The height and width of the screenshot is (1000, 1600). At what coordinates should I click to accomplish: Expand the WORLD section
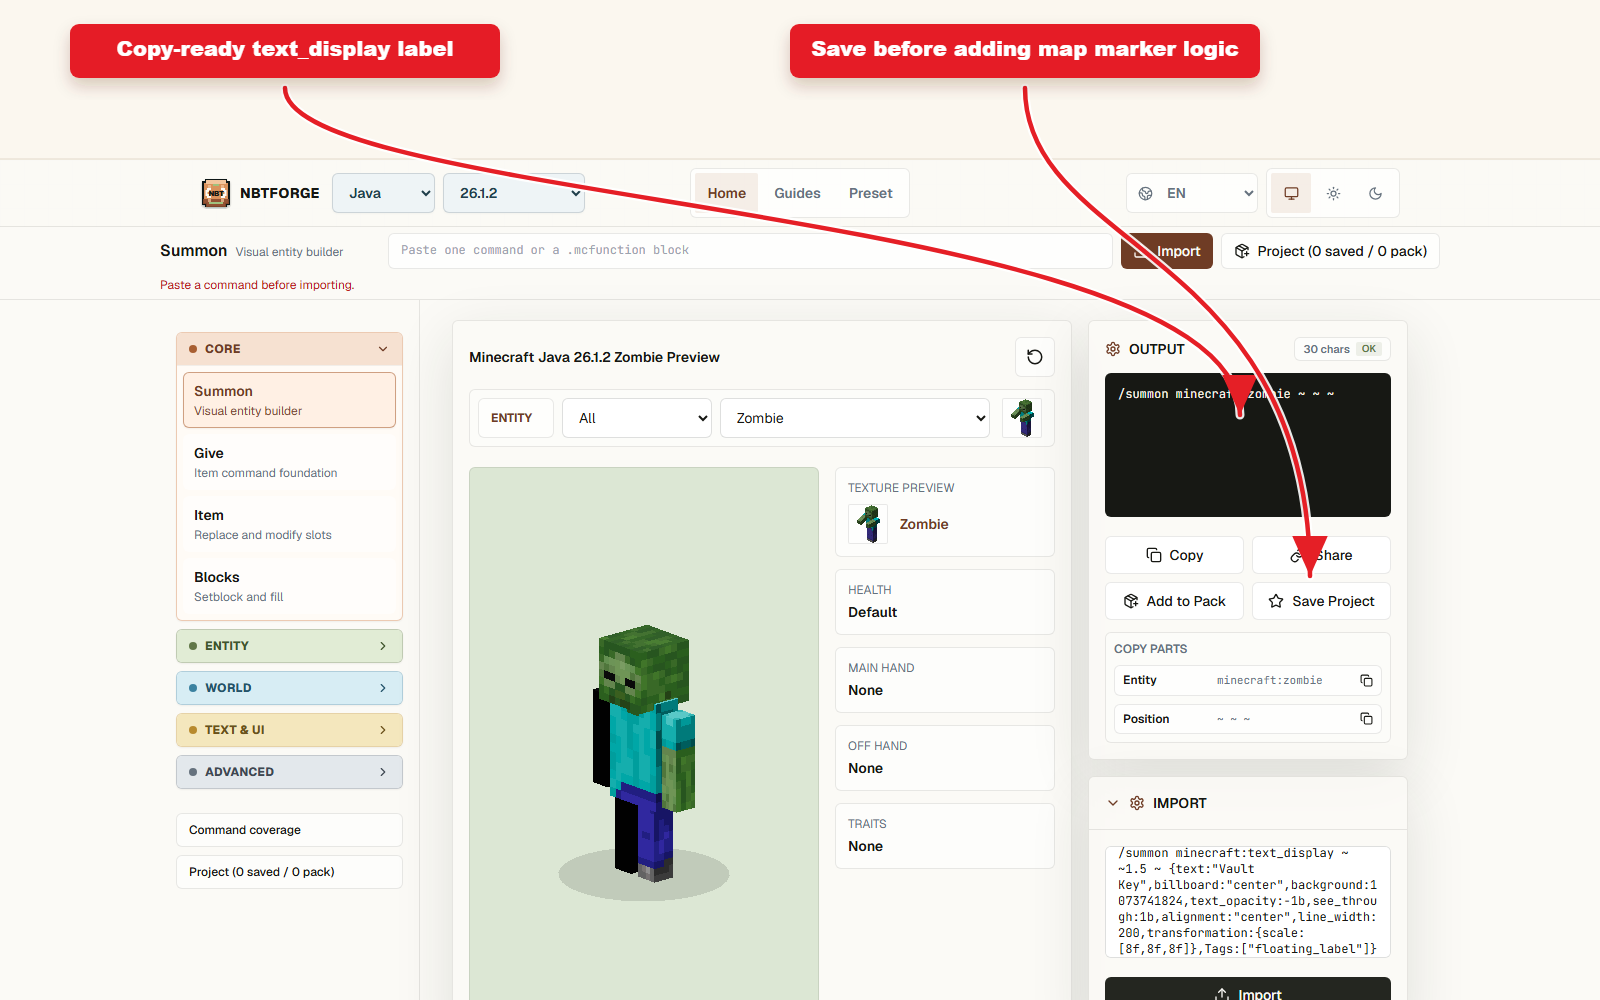coord(290,688)
